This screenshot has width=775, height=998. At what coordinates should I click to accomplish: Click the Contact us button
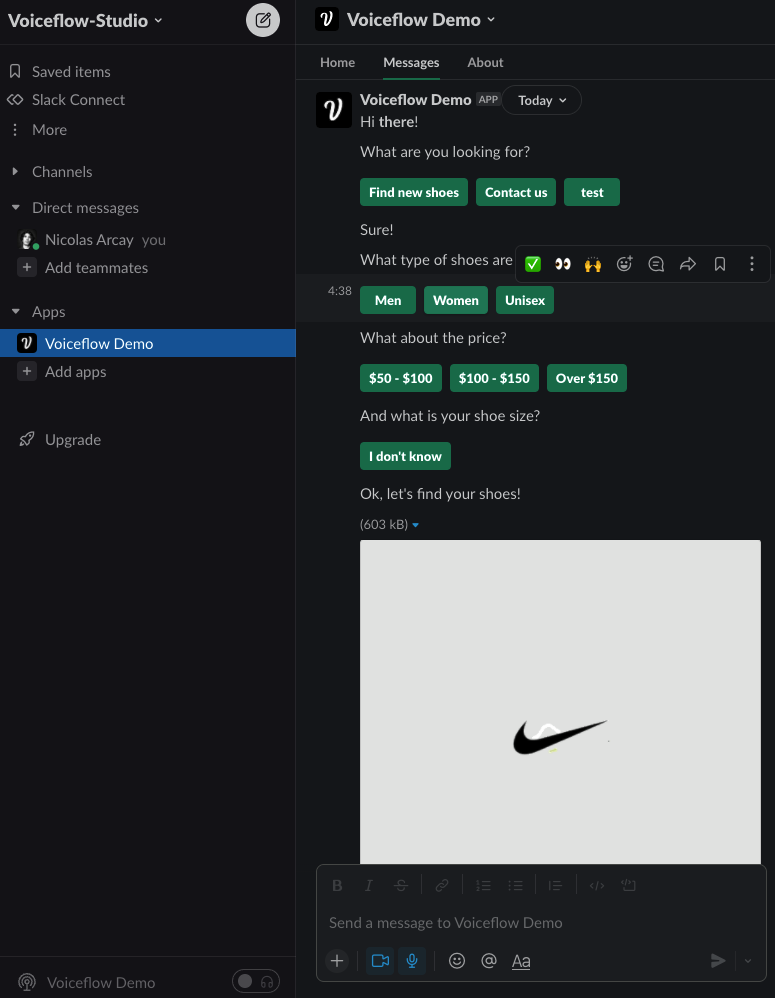(516, 192)
